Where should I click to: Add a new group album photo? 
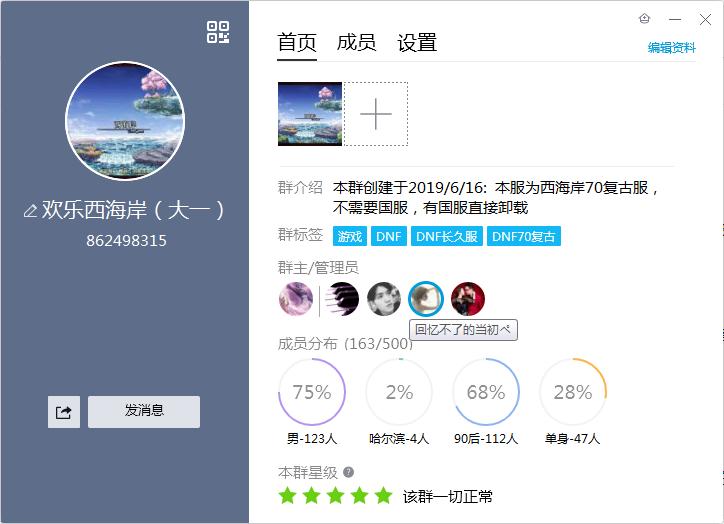pyautogui.click(x=375, y=114)
